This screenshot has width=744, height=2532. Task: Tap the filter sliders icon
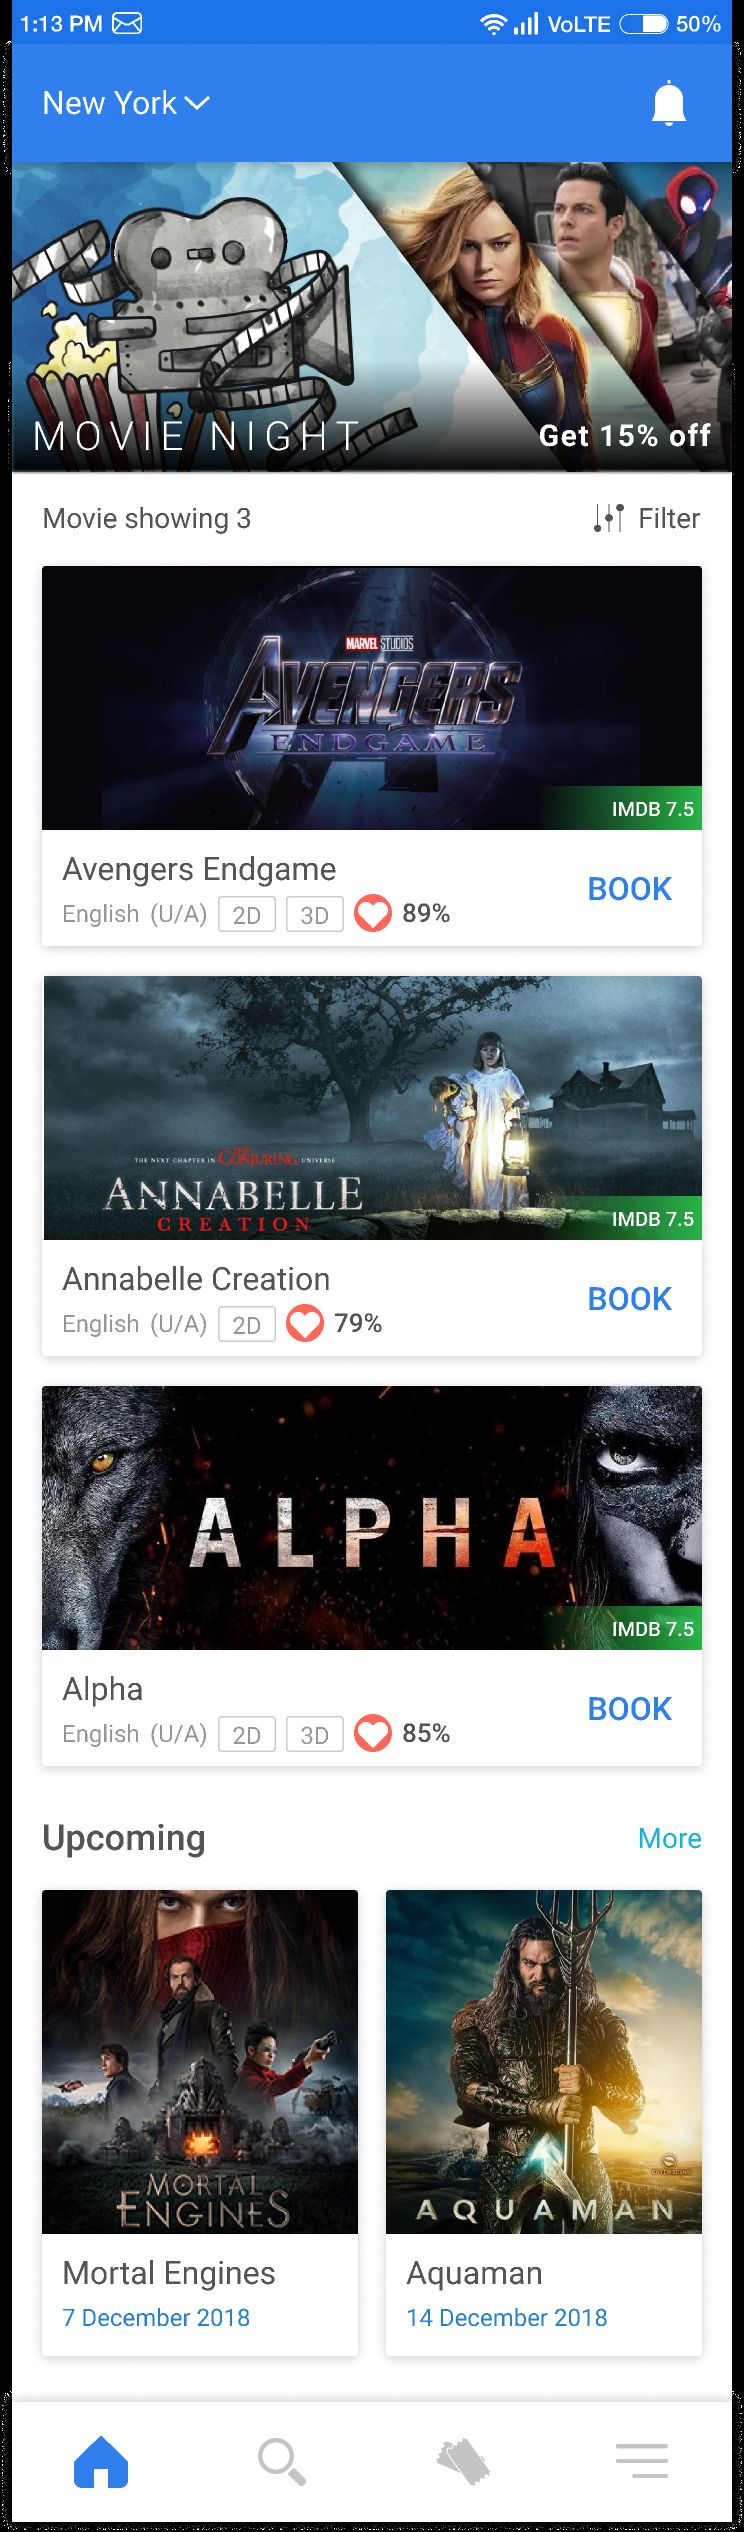[x=608, y=518]
